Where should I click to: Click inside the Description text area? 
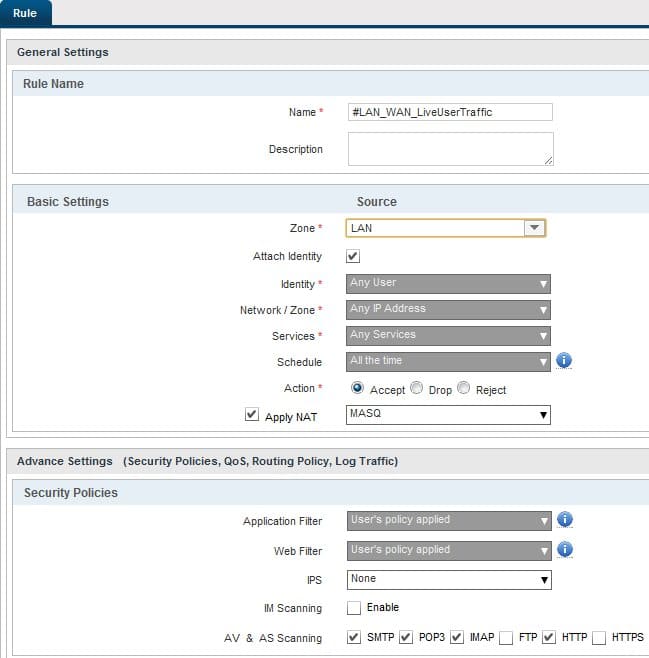pos(450,148)
